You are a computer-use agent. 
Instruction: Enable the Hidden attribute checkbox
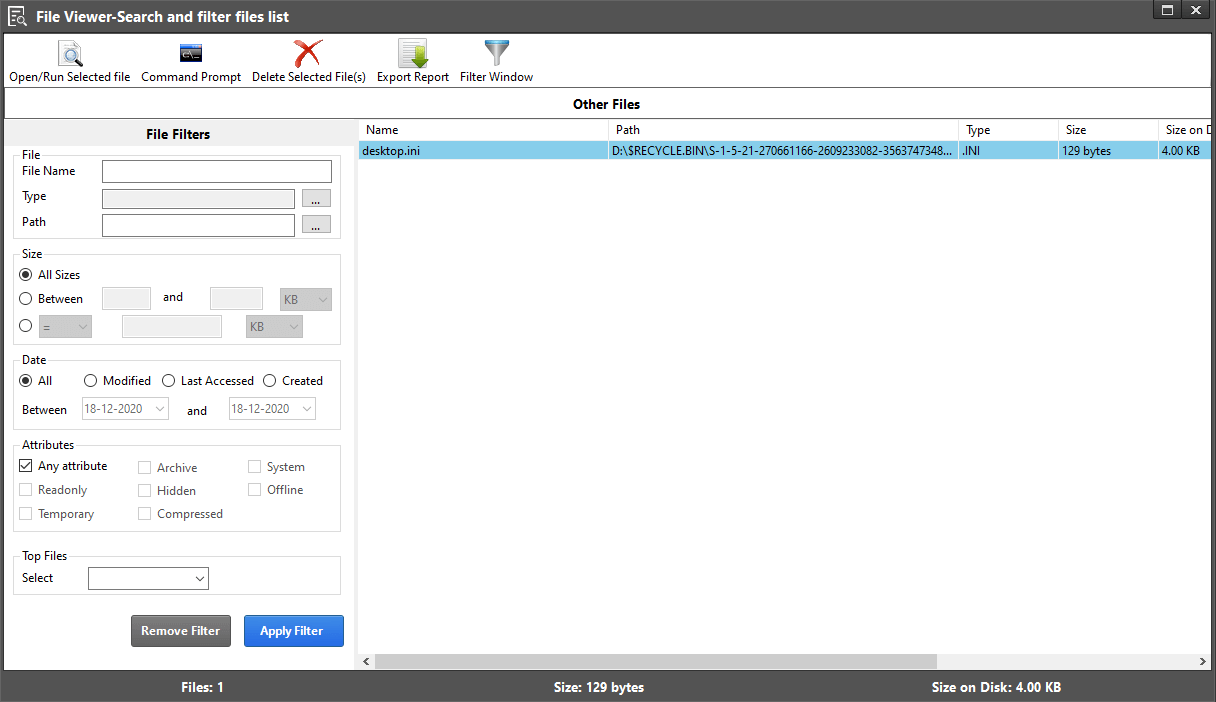[143, 490]
